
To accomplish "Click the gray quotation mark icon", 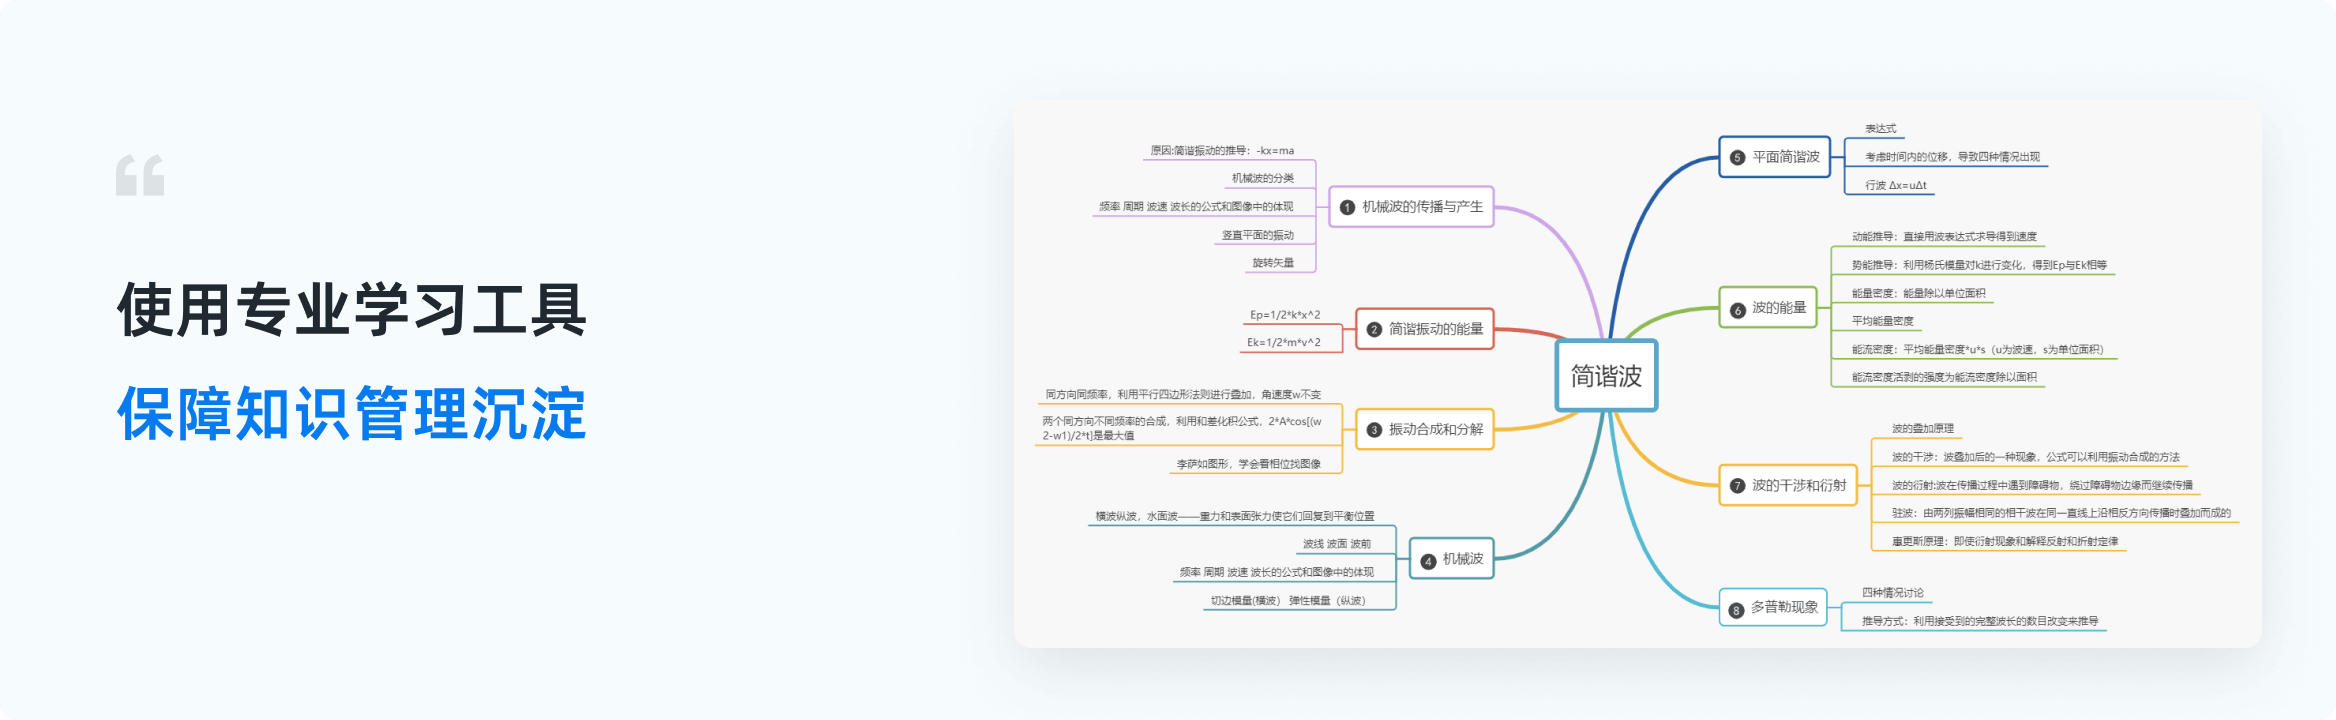I will point(140,176).
